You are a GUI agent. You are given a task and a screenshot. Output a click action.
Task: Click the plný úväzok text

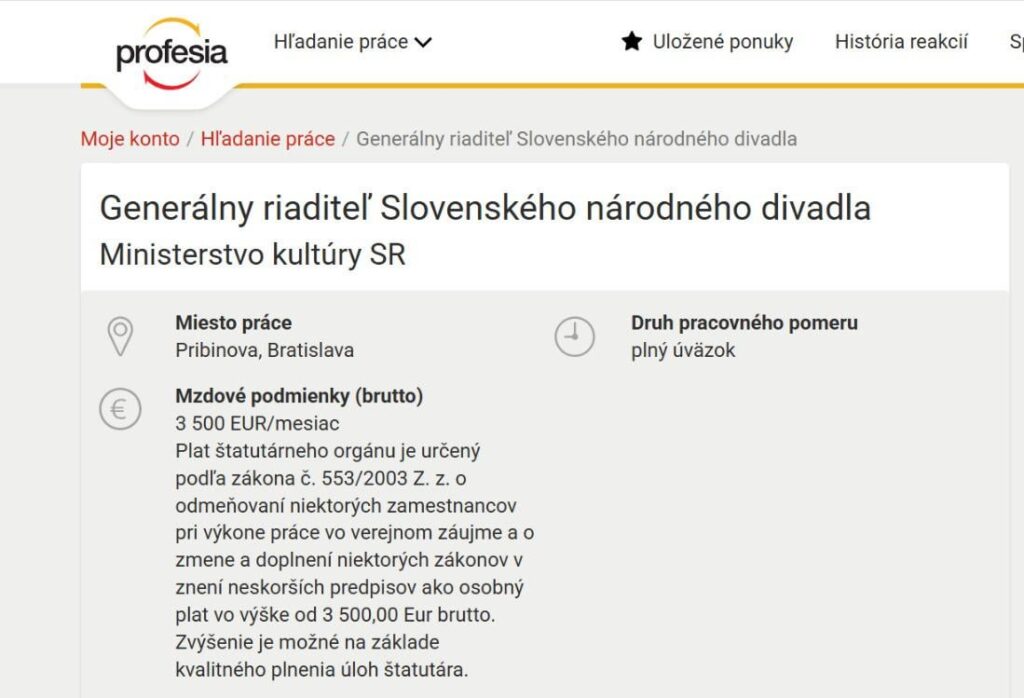point(683,351)
